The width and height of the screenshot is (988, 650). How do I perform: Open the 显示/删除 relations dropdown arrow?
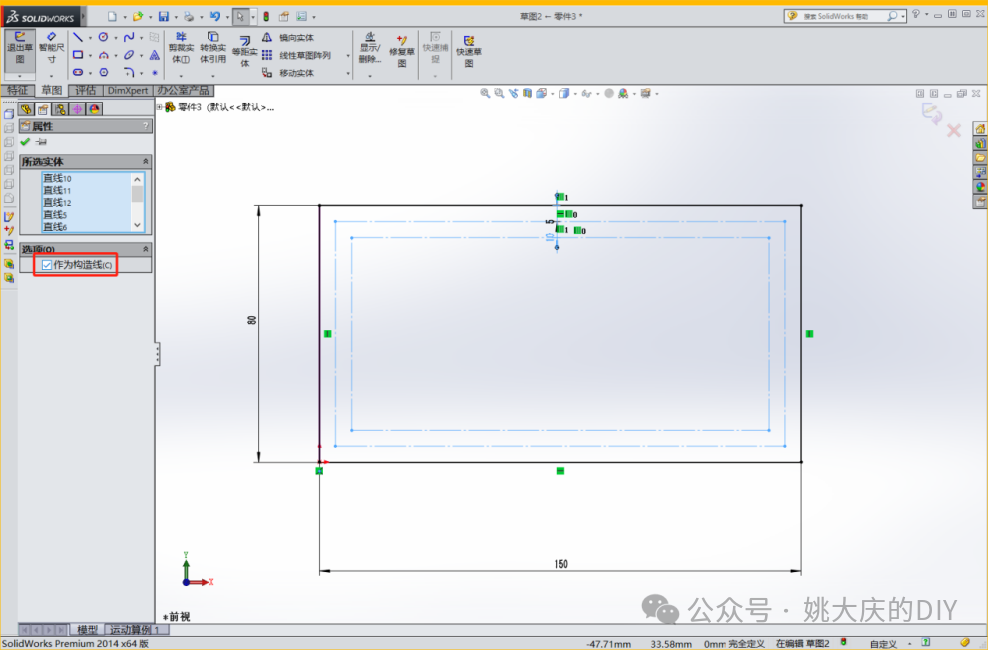(x=369, y=75)
